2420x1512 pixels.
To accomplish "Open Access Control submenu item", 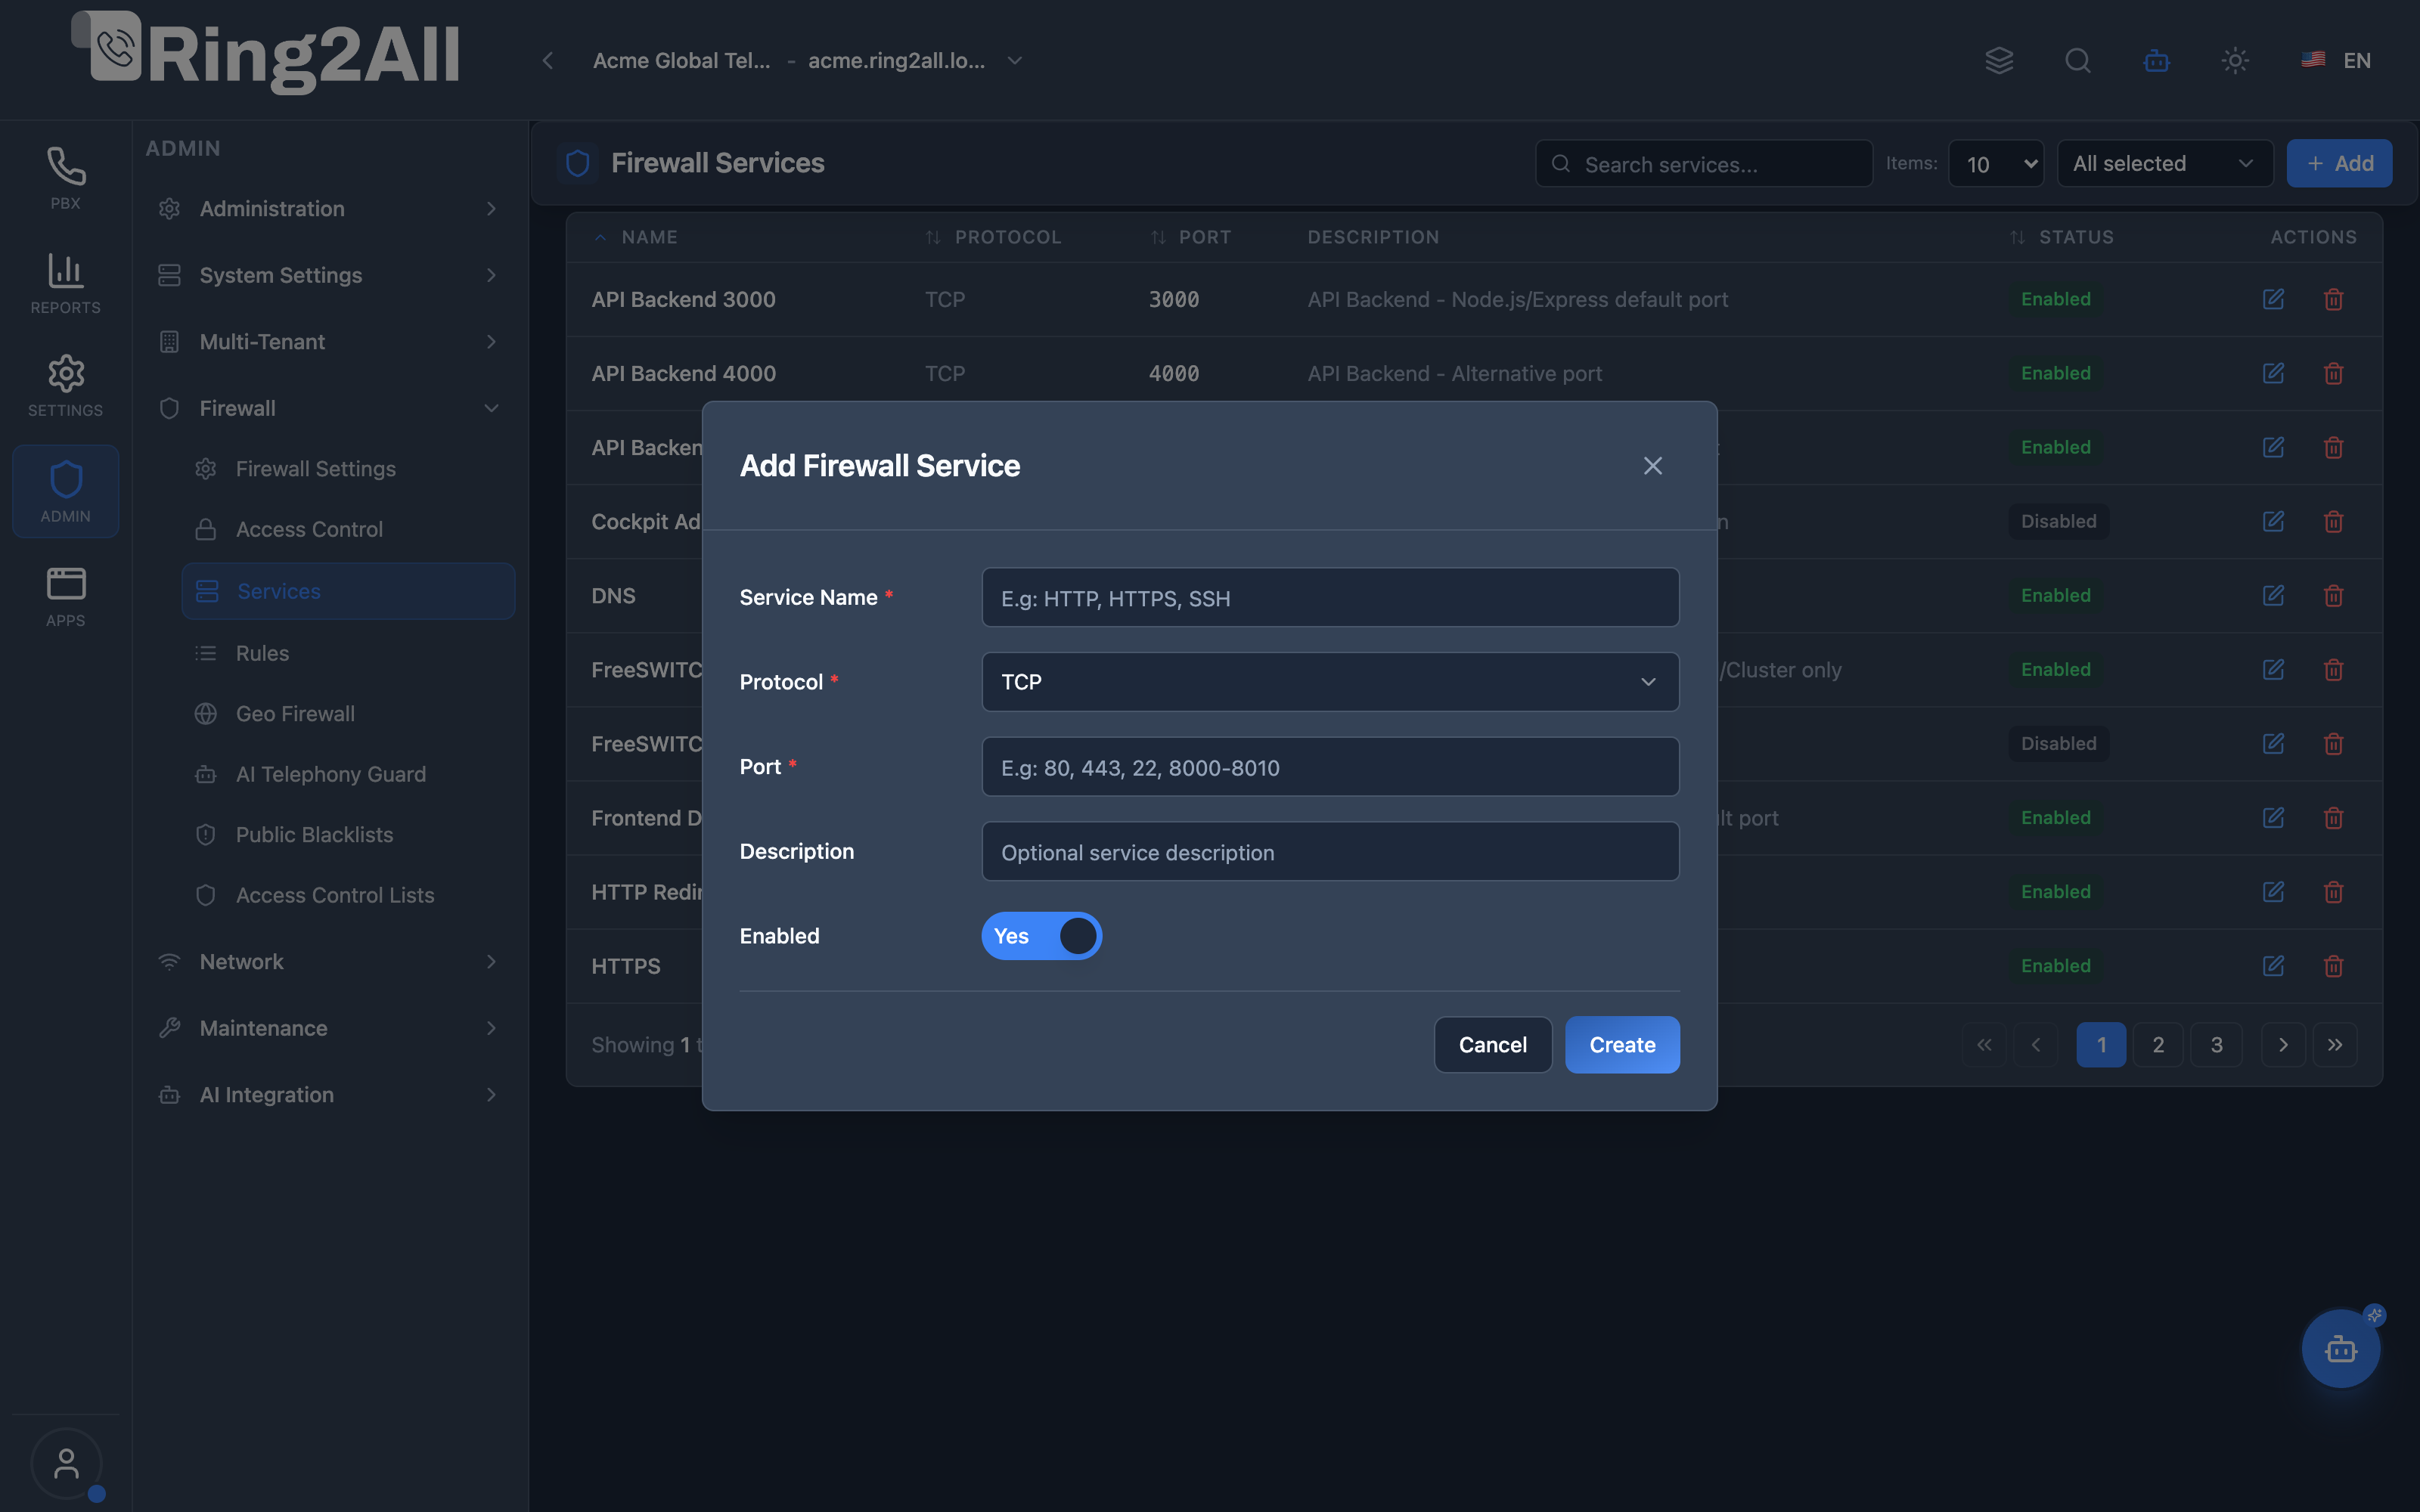I will coord(348,530).
